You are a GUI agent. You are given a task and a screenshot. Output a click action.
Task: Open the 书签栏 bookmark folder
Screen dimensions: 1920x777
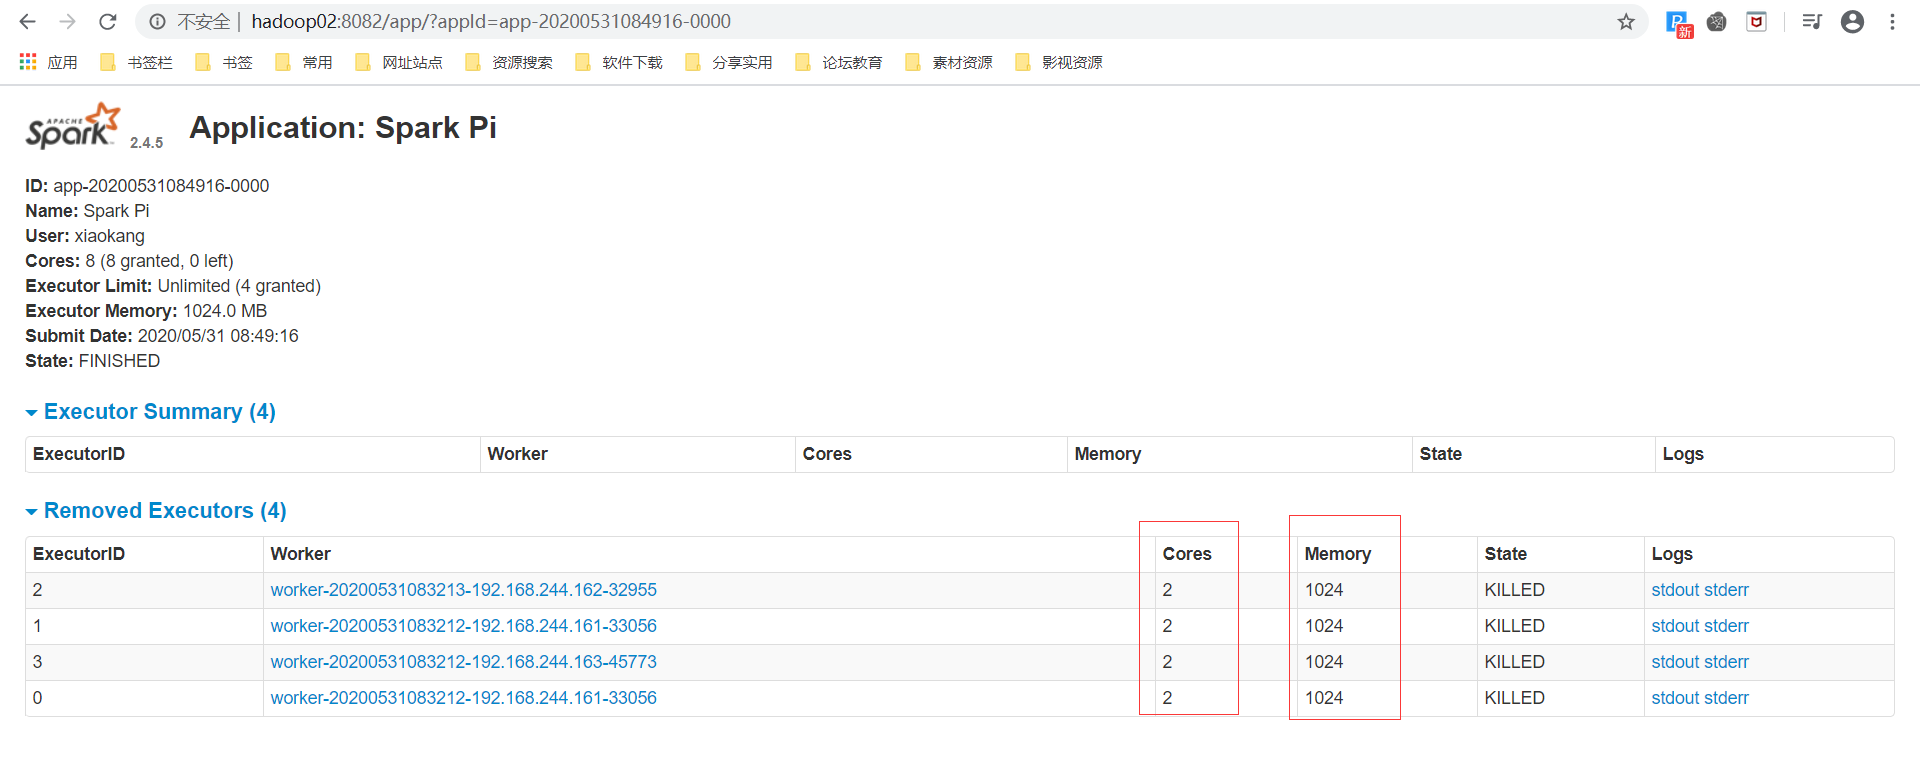pyautogui.click(x=136, y=62)
